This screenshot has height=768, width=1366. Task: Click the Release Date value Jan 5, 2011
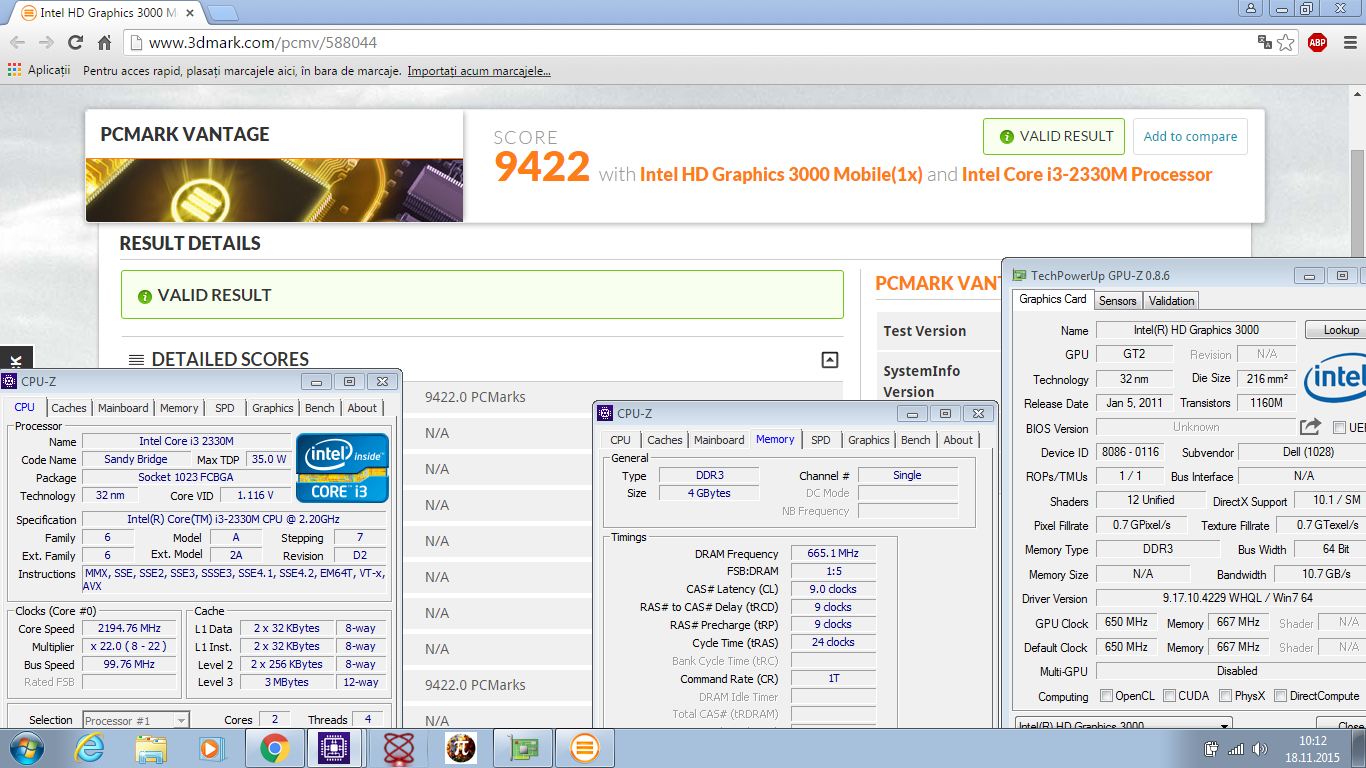[1134, 404]
